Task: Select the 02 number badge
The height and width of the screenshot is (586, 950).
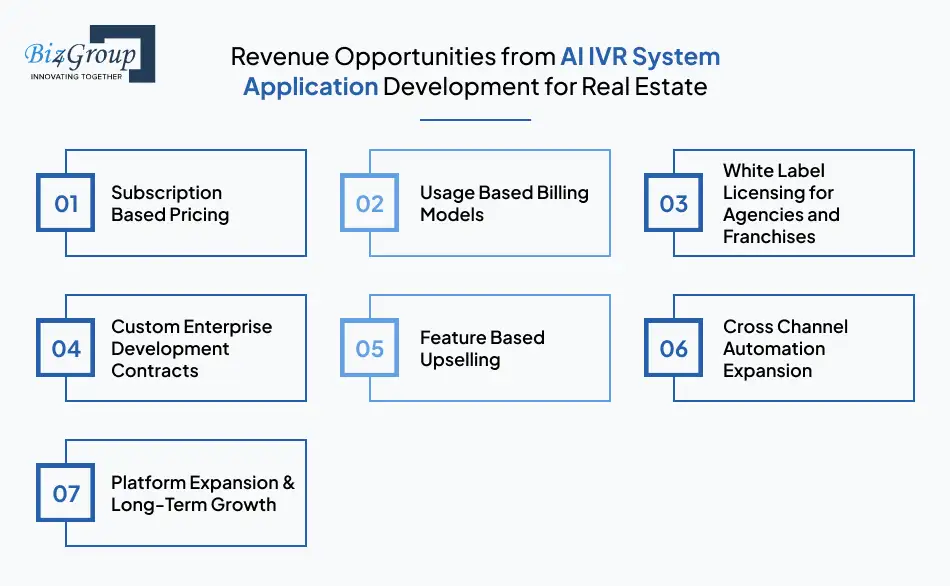Action: [370, 203]
